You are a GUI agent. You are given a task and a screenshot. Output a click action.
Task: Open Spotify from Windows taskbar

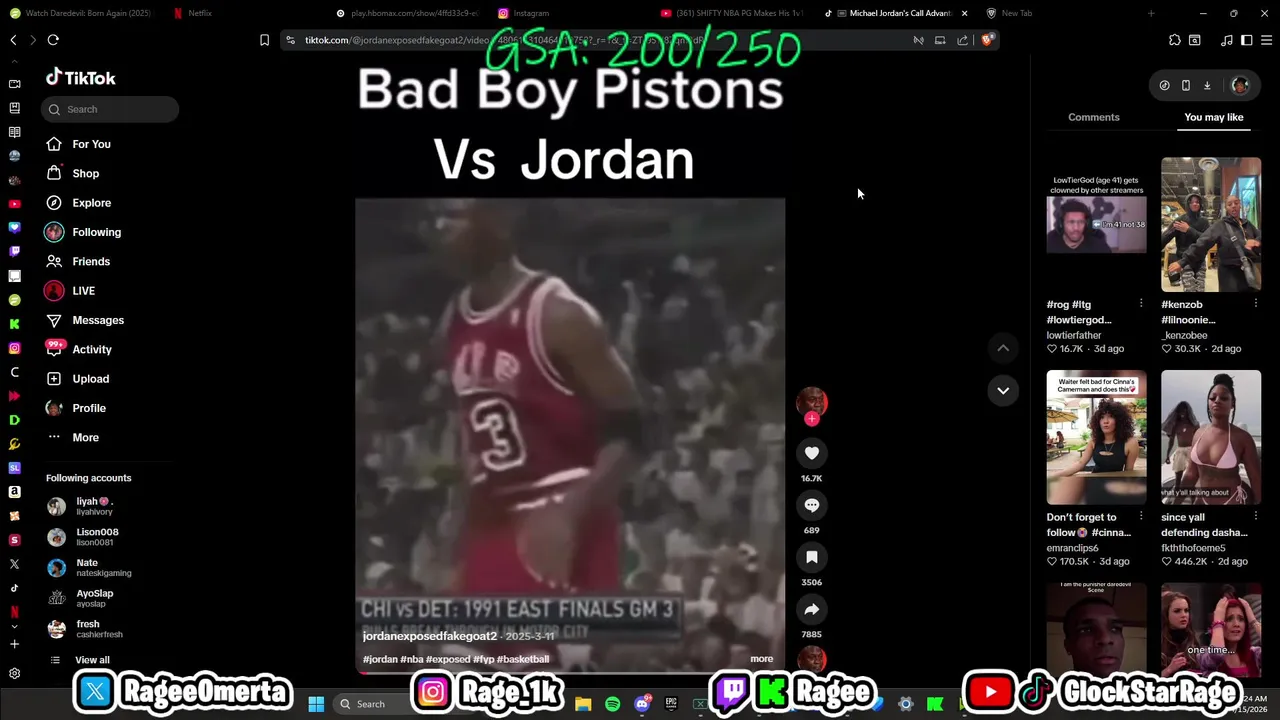(612, 704)
